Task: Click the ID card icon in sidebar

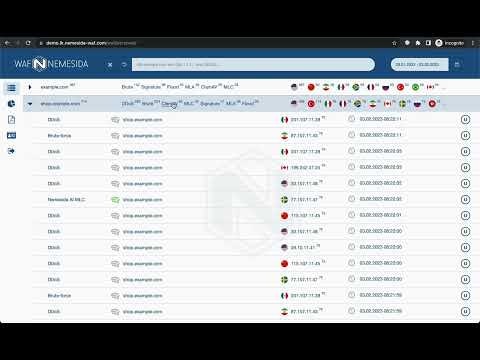Action: tap(11, 135)
